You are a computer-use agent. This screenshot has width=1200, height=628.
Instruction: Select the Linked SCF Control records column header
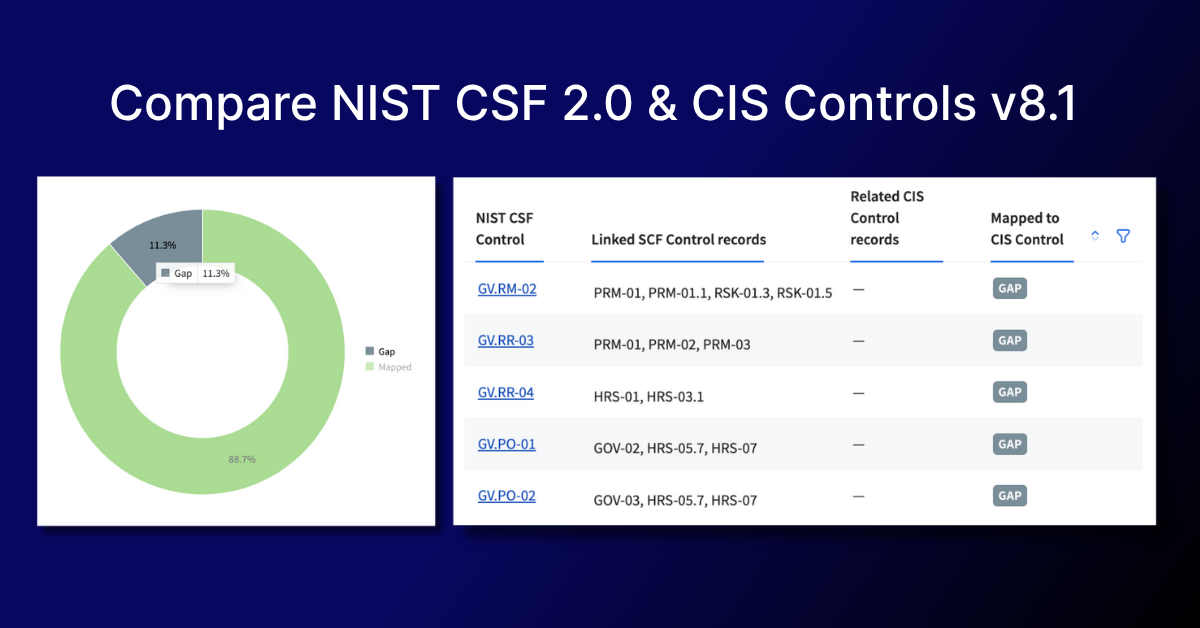click(x=678, y=240)
